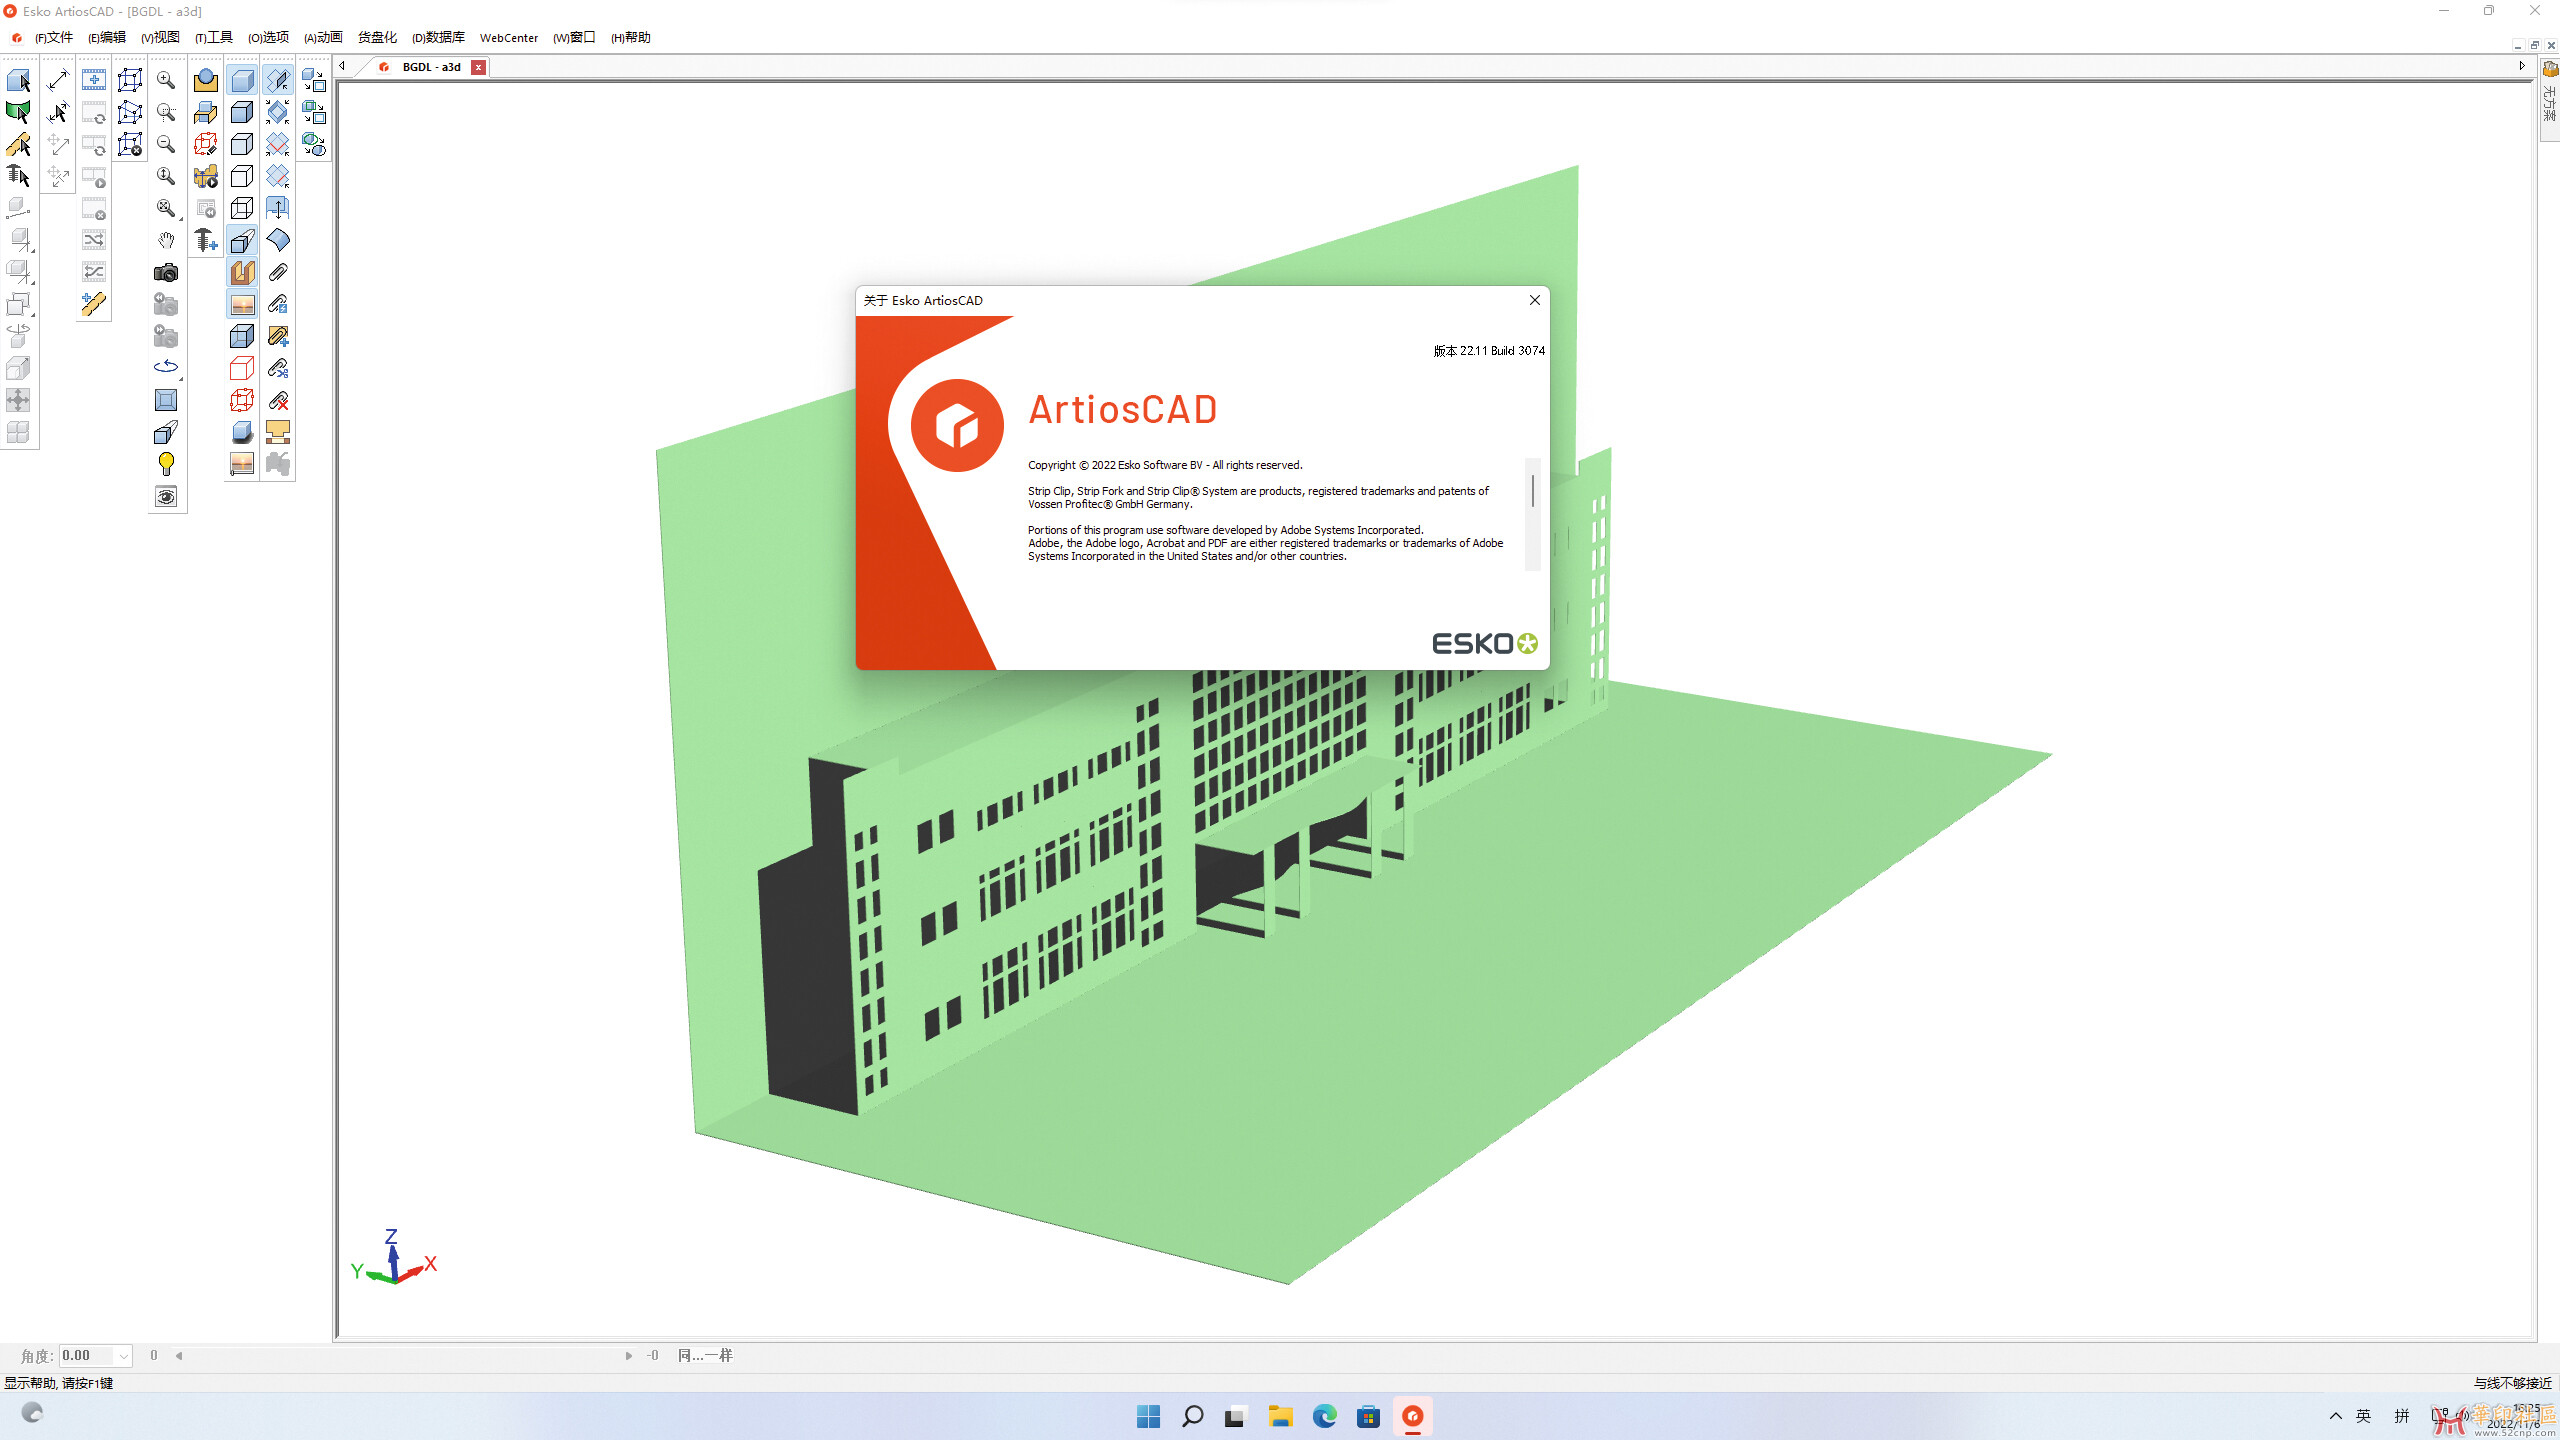The width and height of the screenshot is (2560, 1440).
Task: Select the Pan hand tool
Action: 166,240
